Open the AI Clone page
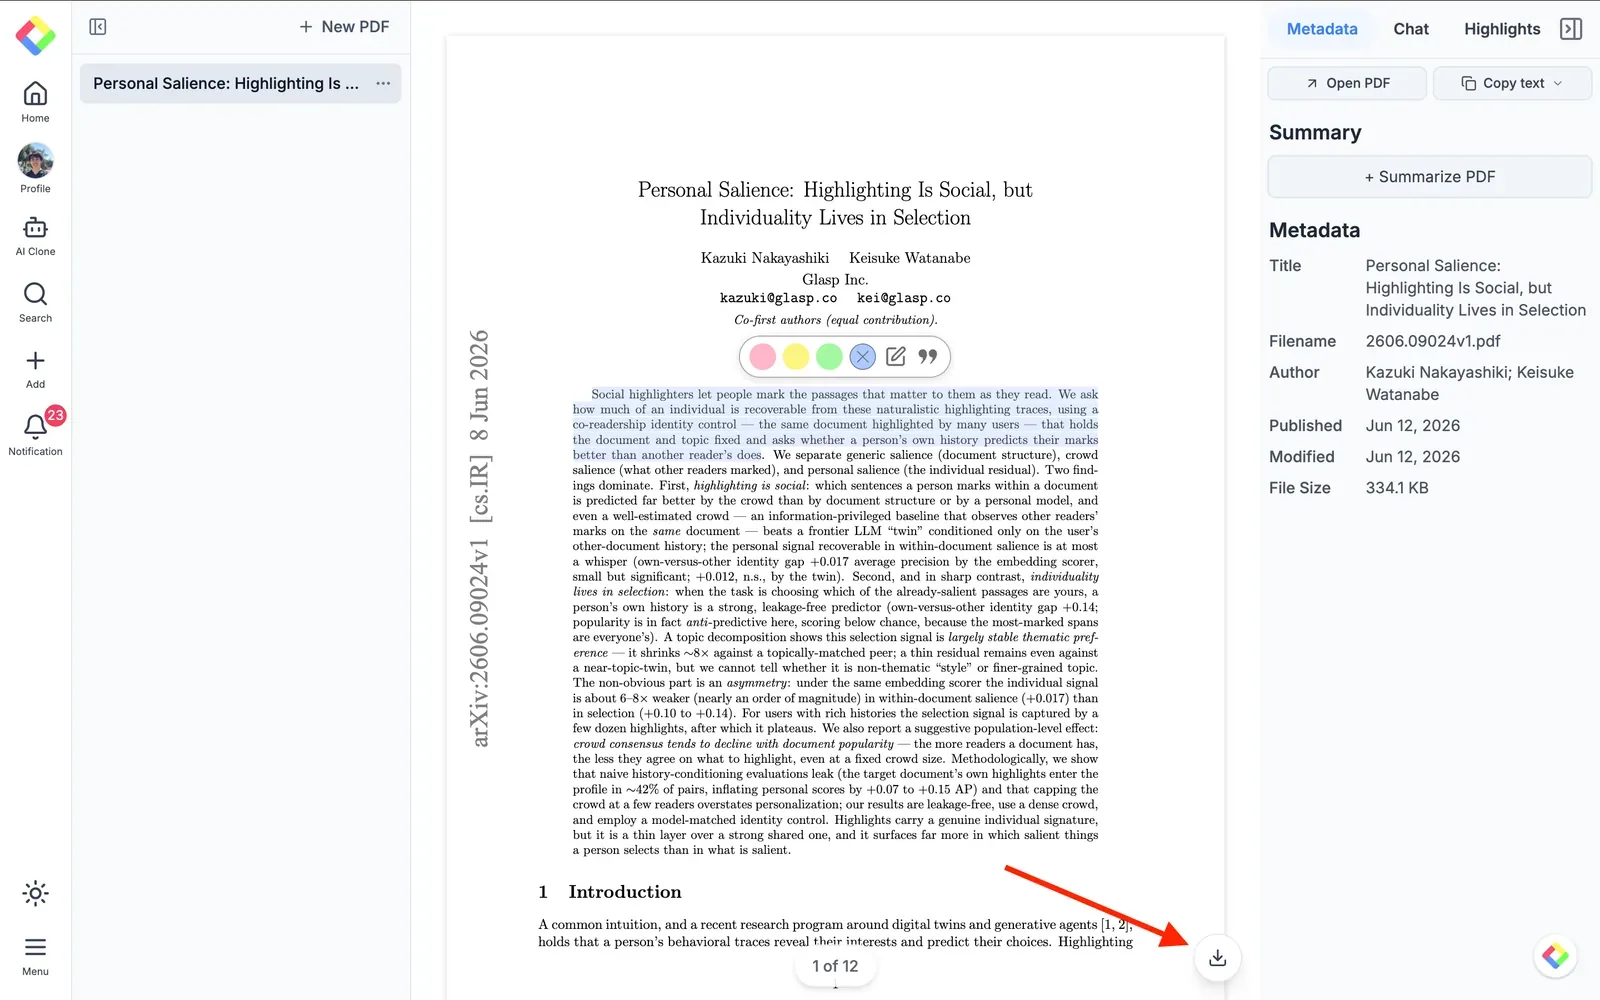1600x1000 pixels. (x=35, y=237)
